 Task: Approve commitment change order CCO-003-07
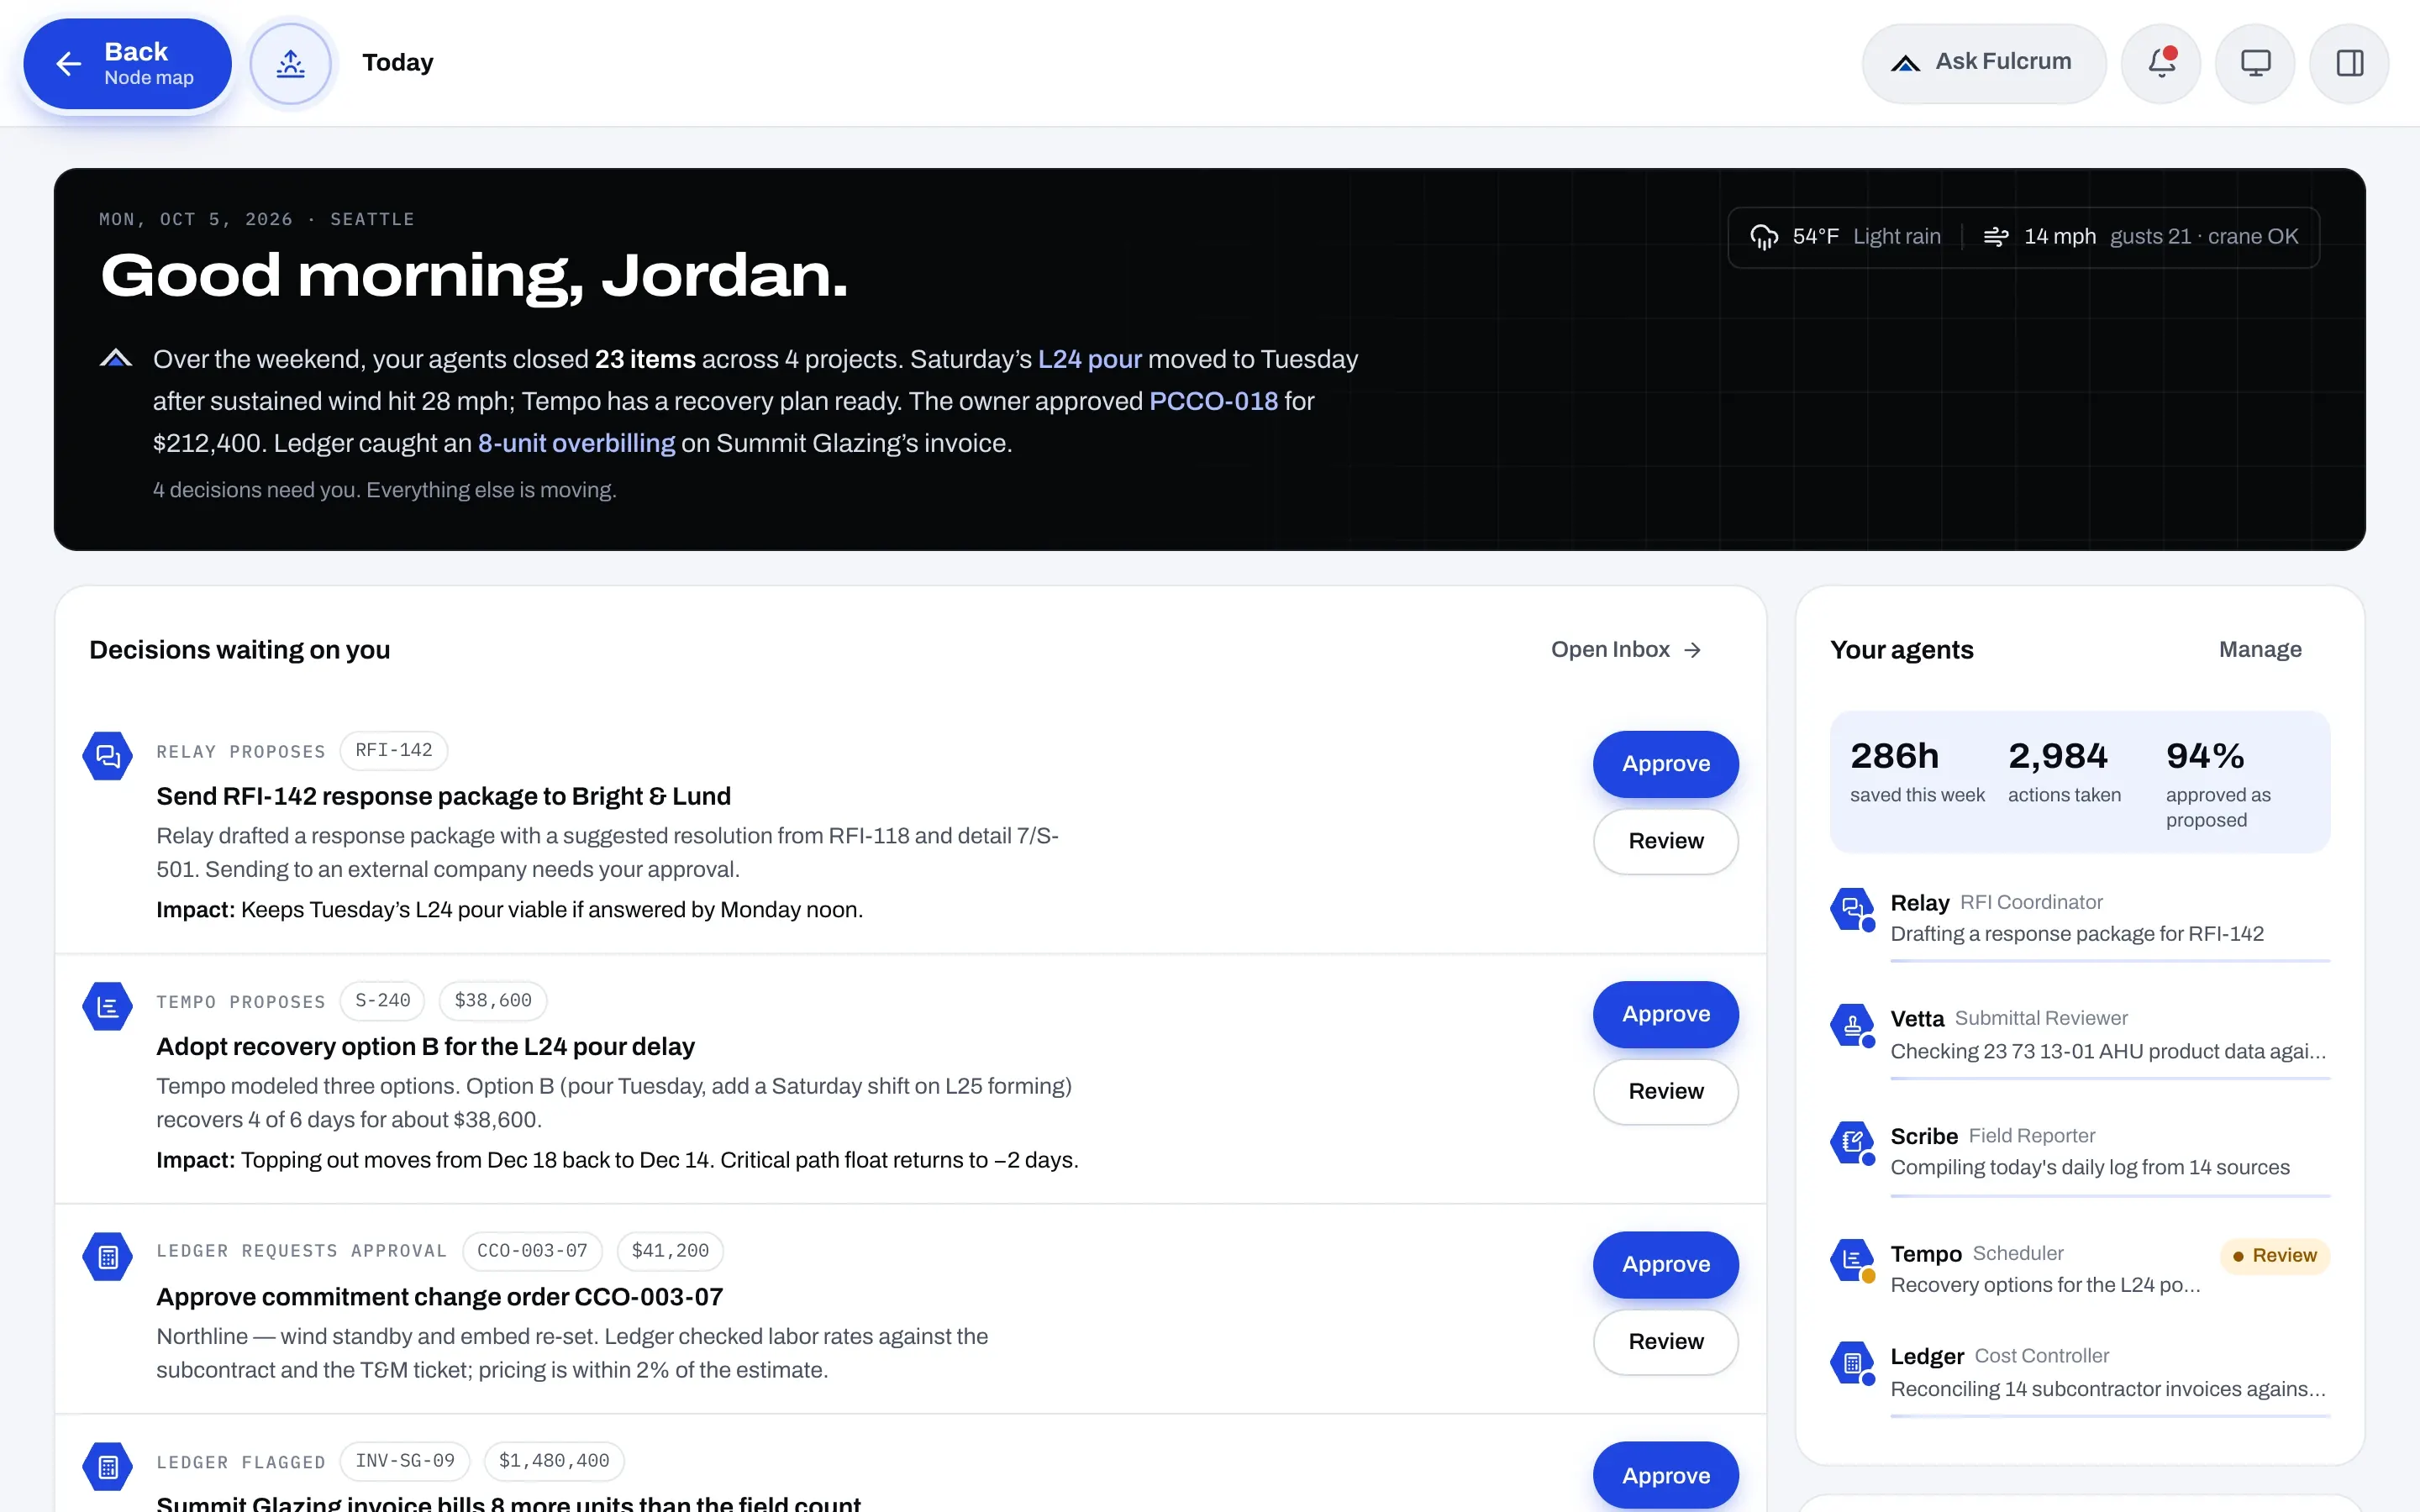(x=1665, y=1265)
